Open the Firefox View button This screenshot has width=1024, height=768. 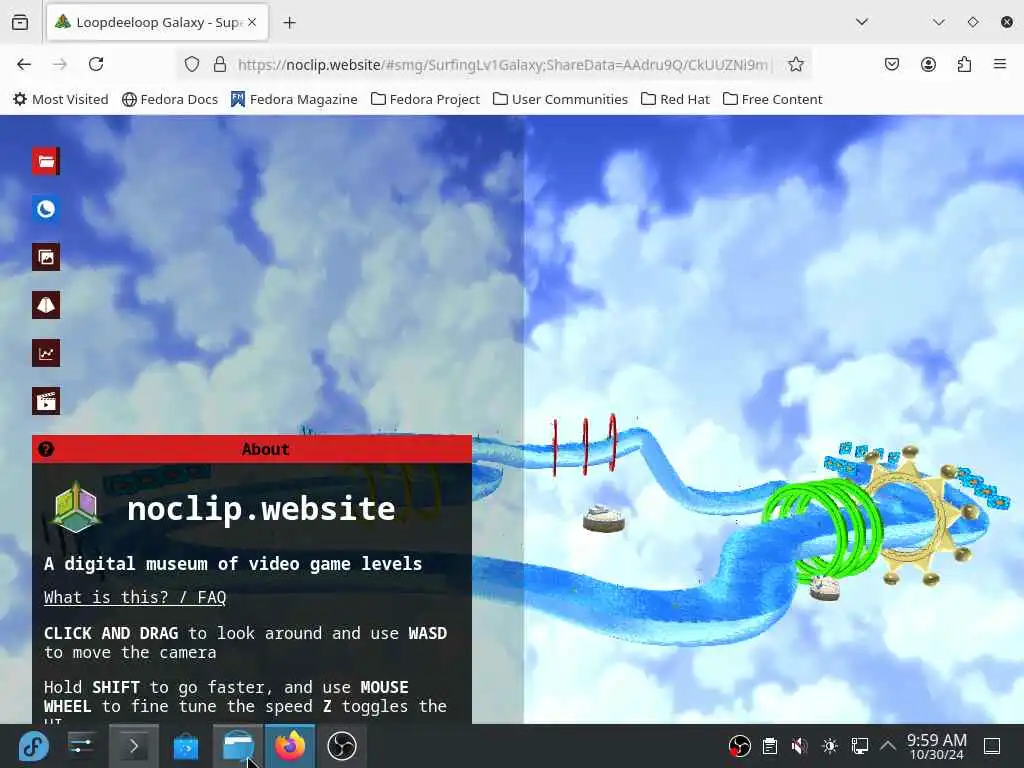[x=20, y=22]
